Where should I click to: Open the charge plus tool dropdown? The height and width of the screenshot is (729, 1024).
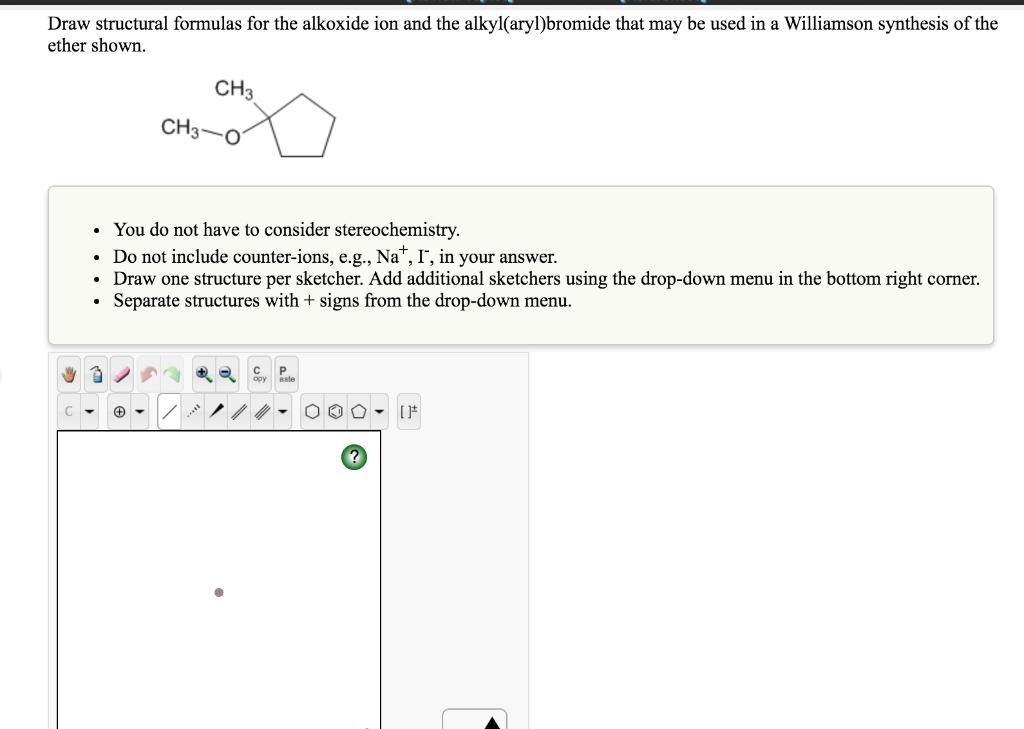(138, 411)
